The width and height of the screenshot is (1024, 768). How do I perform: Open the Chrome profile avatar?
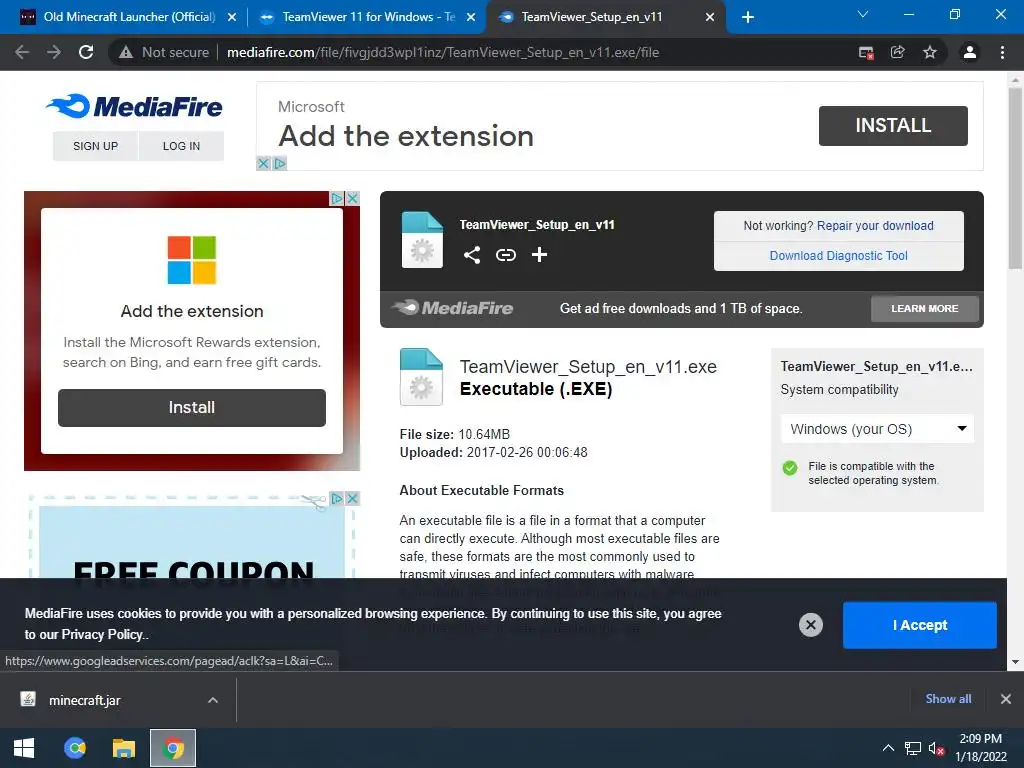(970, 52)
